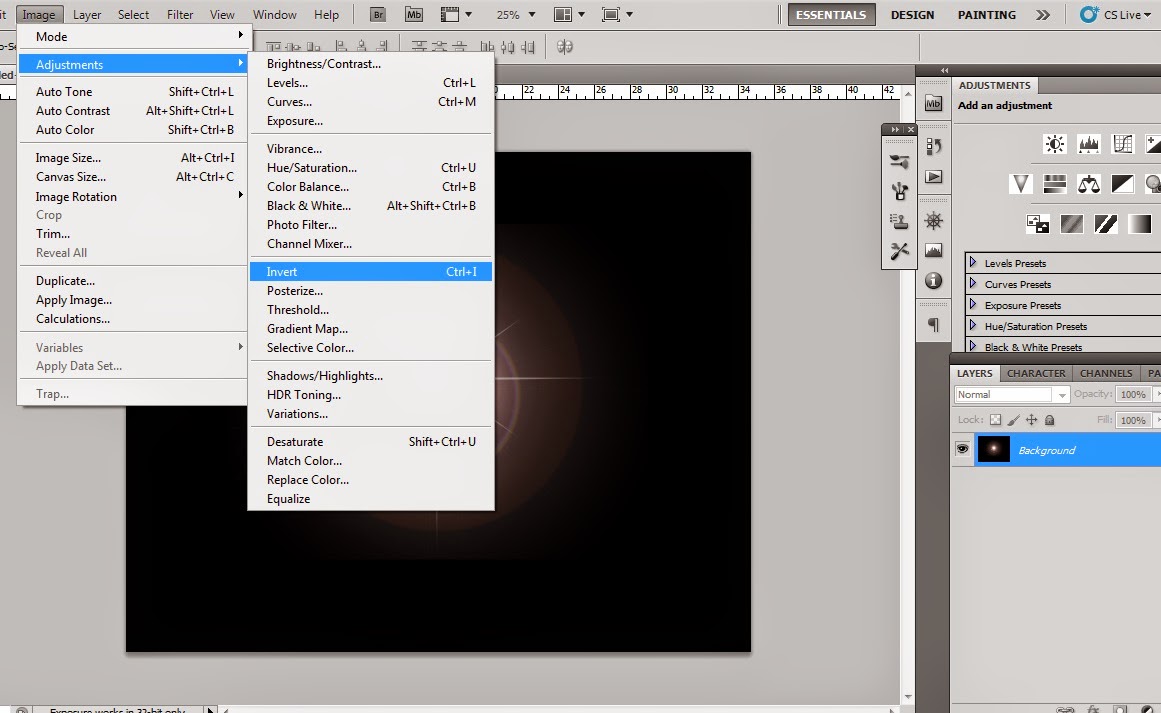Viewport: 1161px width, 713px height.
Task: Expand Exposure Presets list
Action: (973, 304)
